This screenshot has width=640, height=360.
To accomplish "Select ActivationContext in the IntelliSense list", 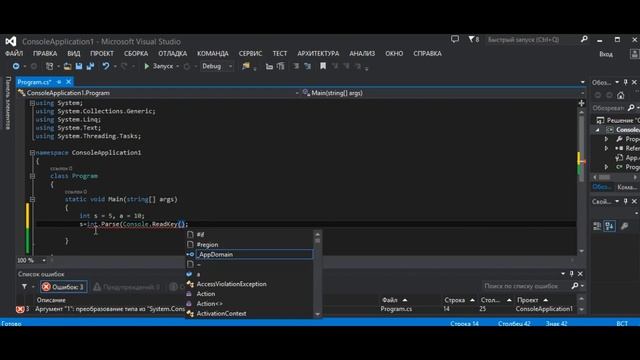I will 249,313.
